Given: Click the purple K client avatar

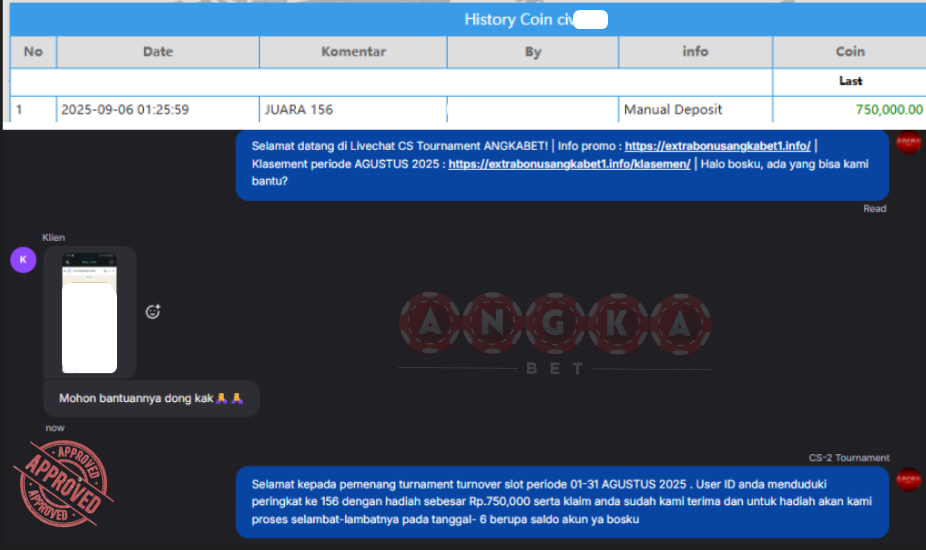Looking at the screenshot, I should 23,260.
